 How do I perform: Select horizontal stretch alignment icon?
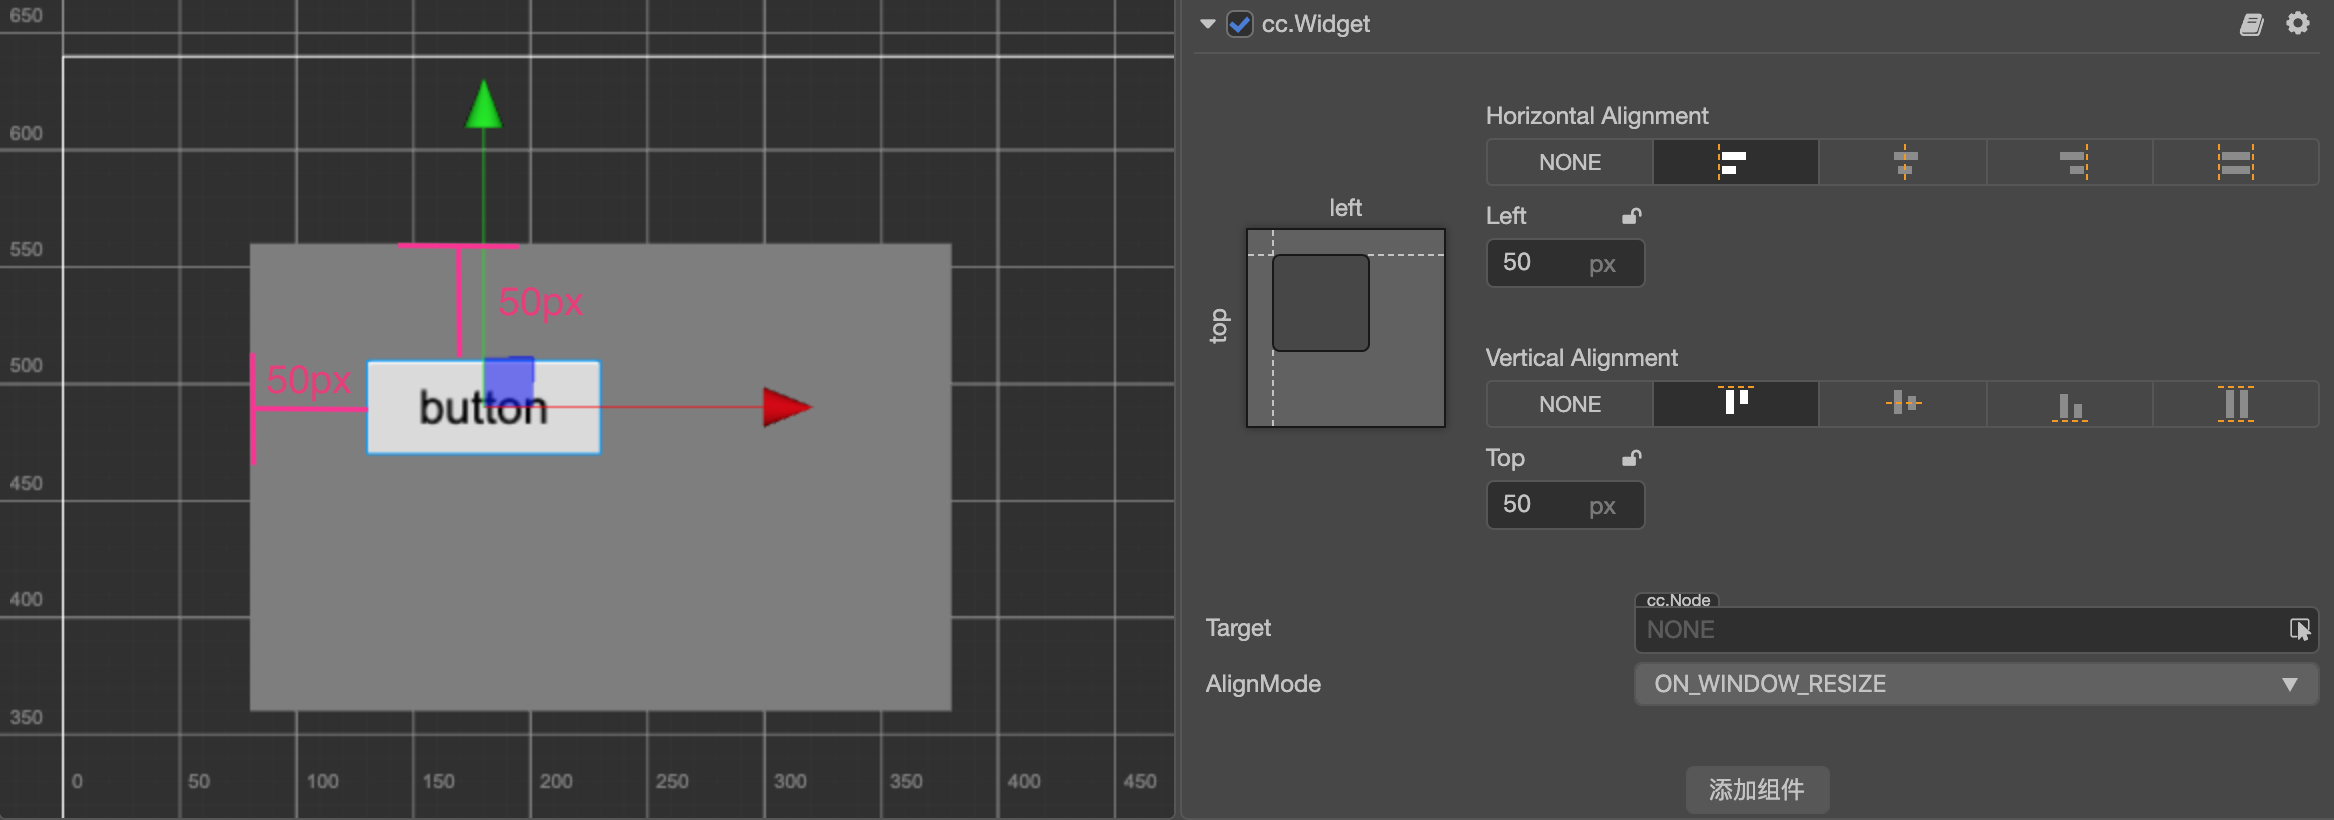click(x=2235, y=162)
